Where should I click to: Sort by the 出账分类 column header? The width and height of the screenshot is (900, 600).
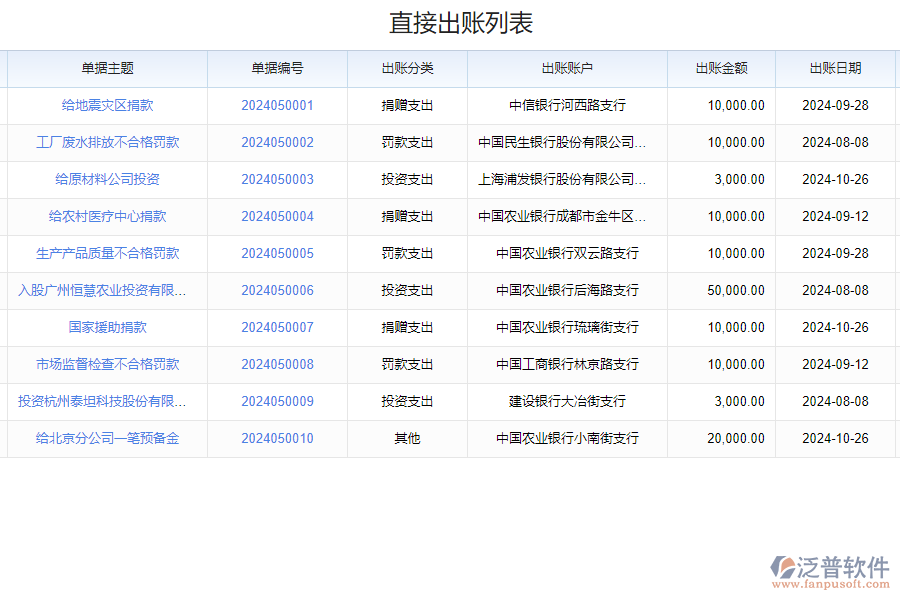click(x=407, y=68)
